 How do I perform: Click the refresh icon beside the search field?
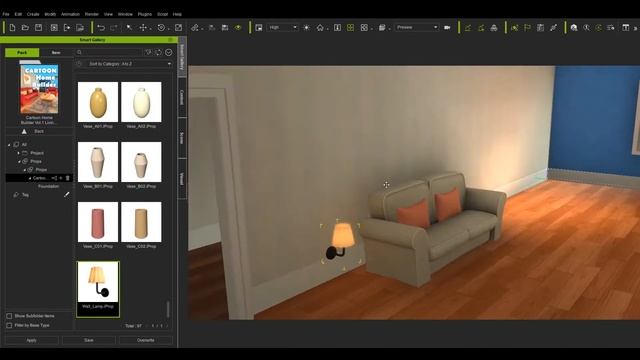point(158,52)
